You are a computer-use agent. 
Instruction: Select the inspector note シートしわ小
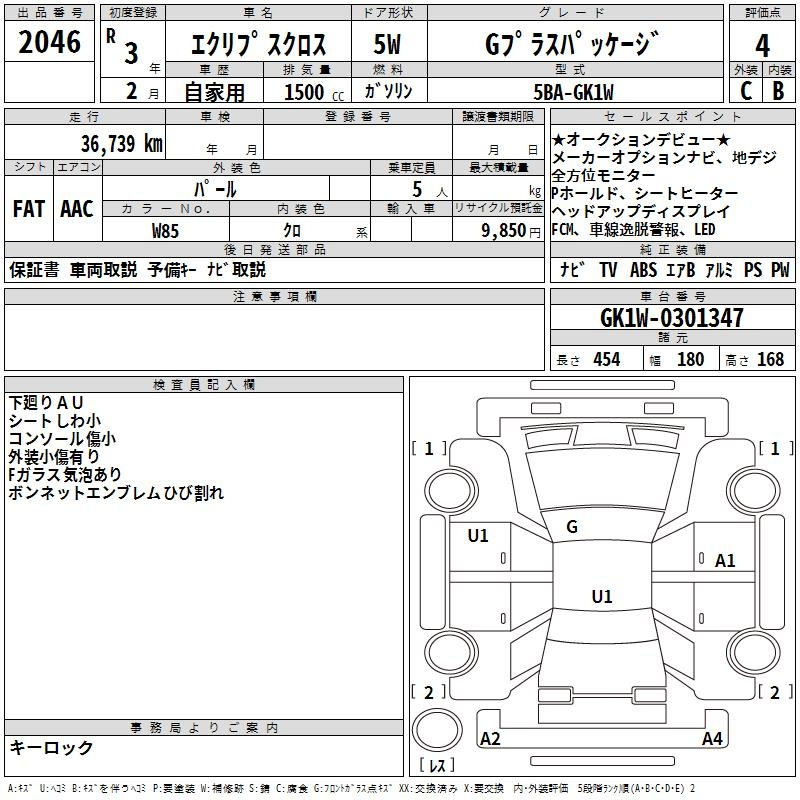(55, 420)
